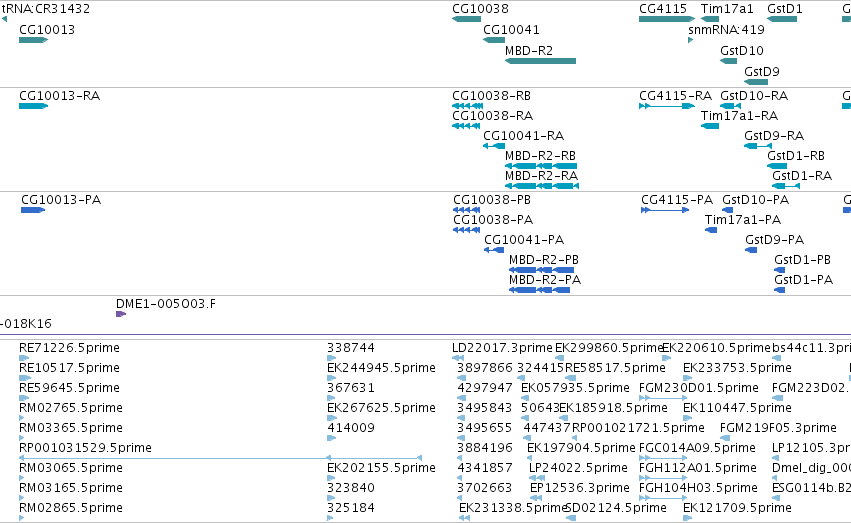Viewport: 851px width, 523px height.
Task: Click the RE10517.5prime EST label
Action: pos(69,368)
